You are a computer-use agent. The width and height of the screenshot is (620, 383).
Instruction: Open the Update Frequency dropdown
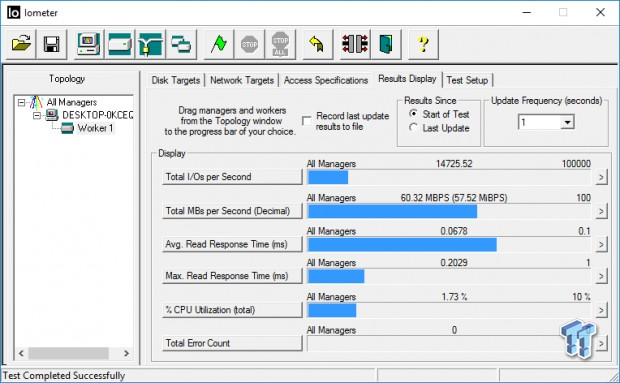click(x=567, y=122)
